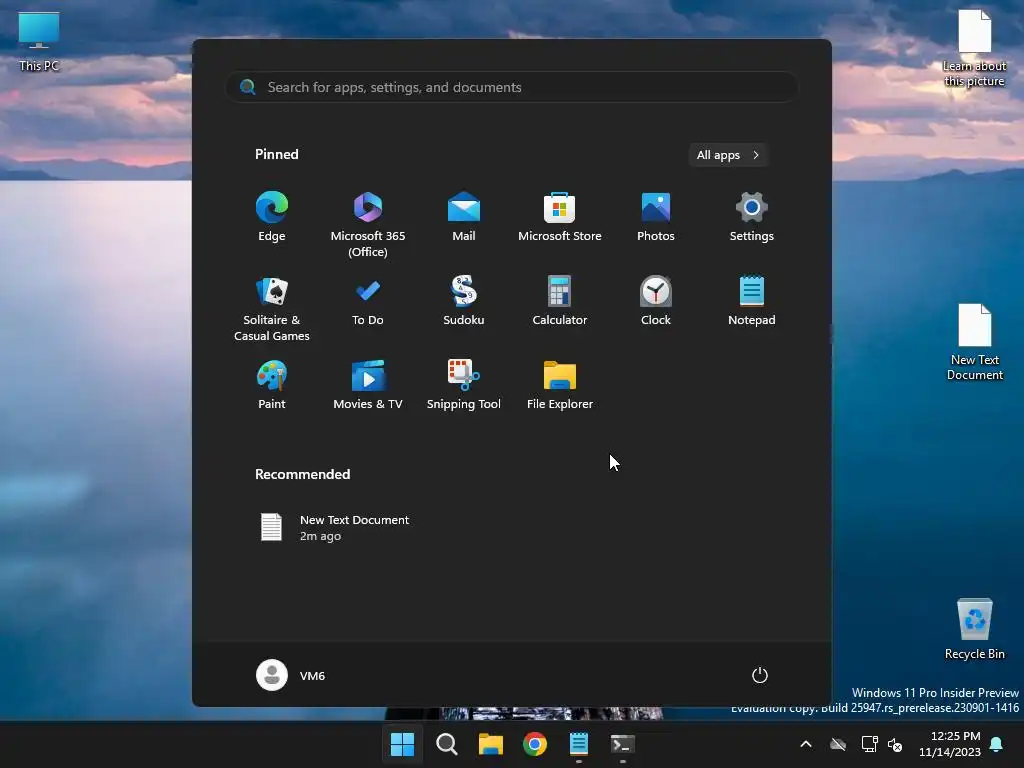Launch the Sudoku game
The height and width of the screenshot is (768, 1024).
[464, 301]
